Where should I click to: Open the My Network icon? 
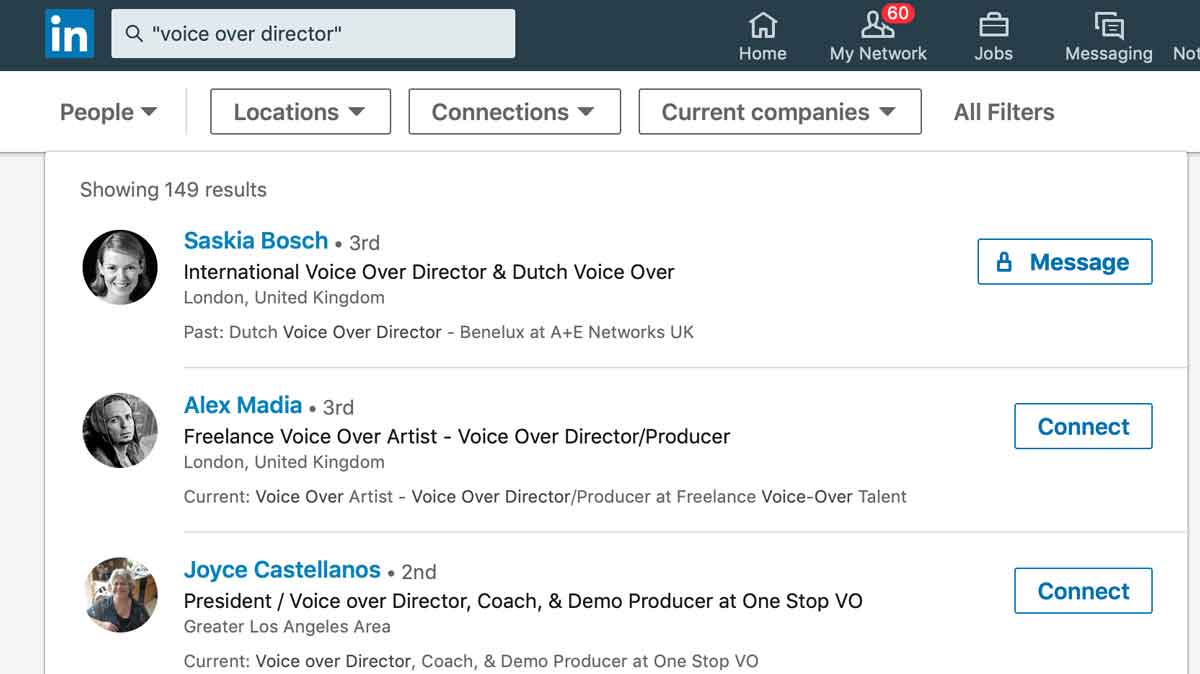[x=877, y=24]
